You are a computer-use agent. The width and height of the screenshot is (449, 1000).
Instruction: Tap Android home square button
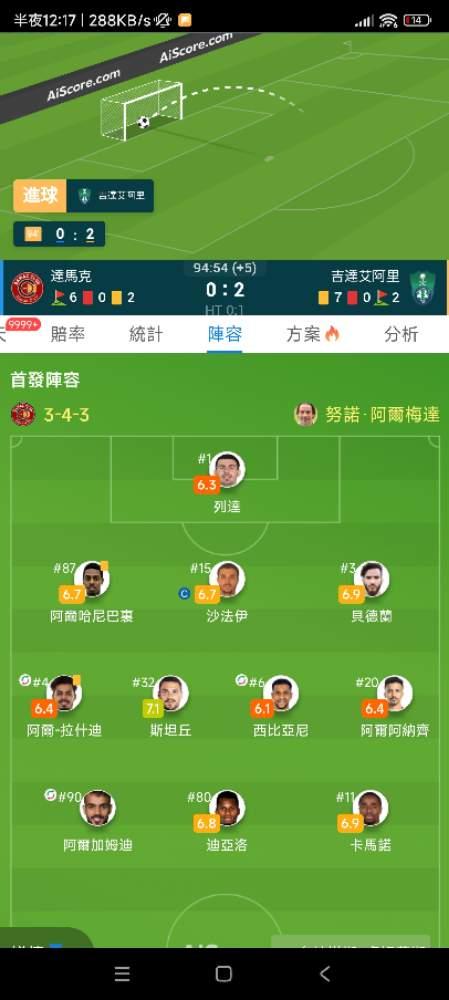pos(224,973)
